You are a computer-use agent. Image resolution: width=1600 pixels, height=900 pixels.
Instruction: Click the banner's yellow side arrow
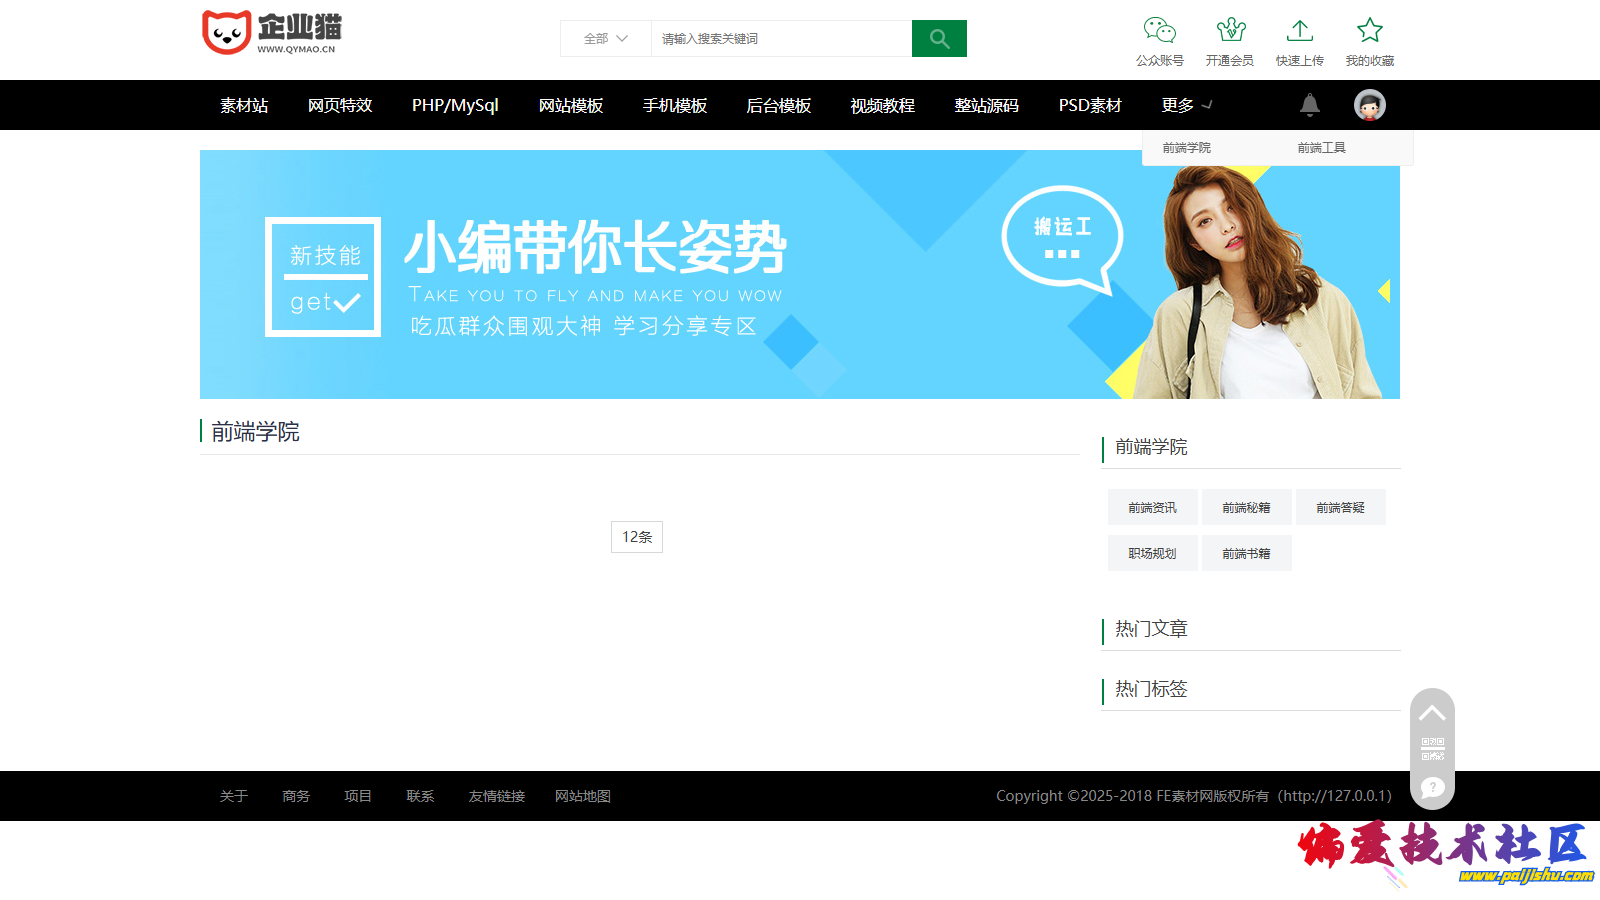[x=1384, y=291]
